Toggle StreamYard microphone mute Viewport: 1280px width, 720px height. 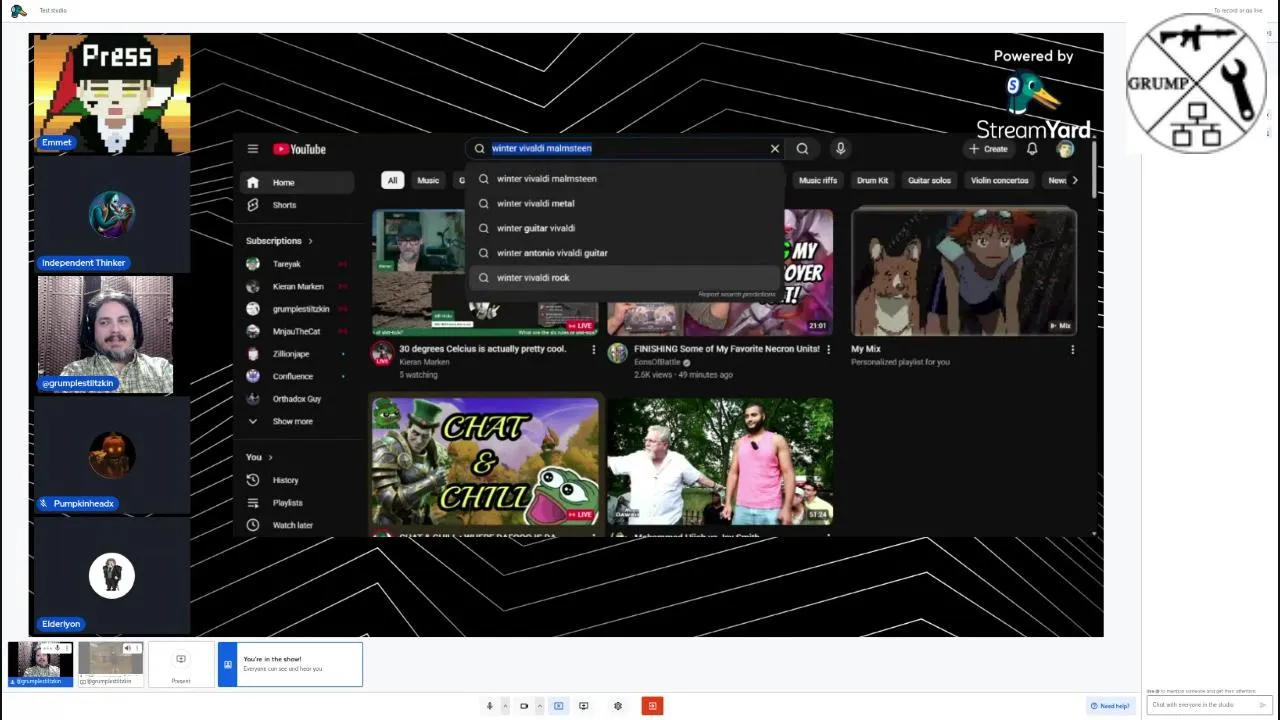[489, 706]
